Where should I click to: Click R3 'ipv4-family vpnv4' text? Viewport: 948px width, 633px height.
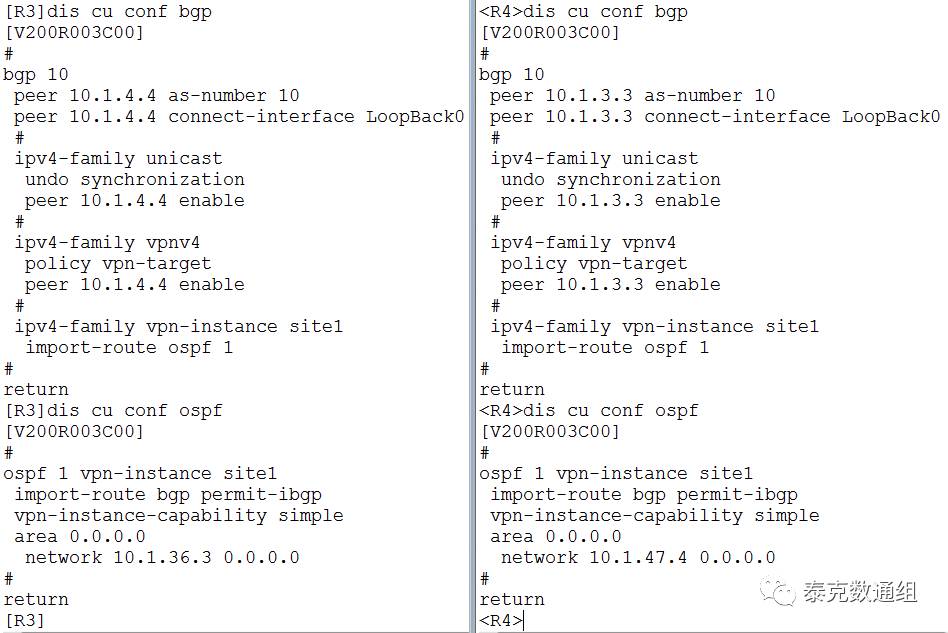pos(107,242)
